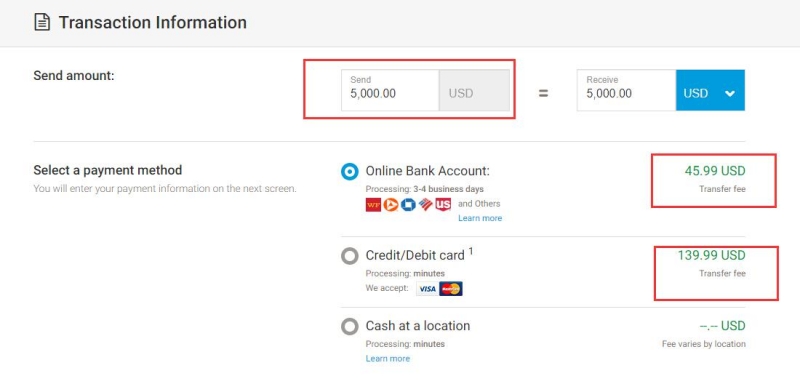This screenshot has height=384, width=800.
Task: Select Online Bank Account payment method
Action: click(349, 172)
